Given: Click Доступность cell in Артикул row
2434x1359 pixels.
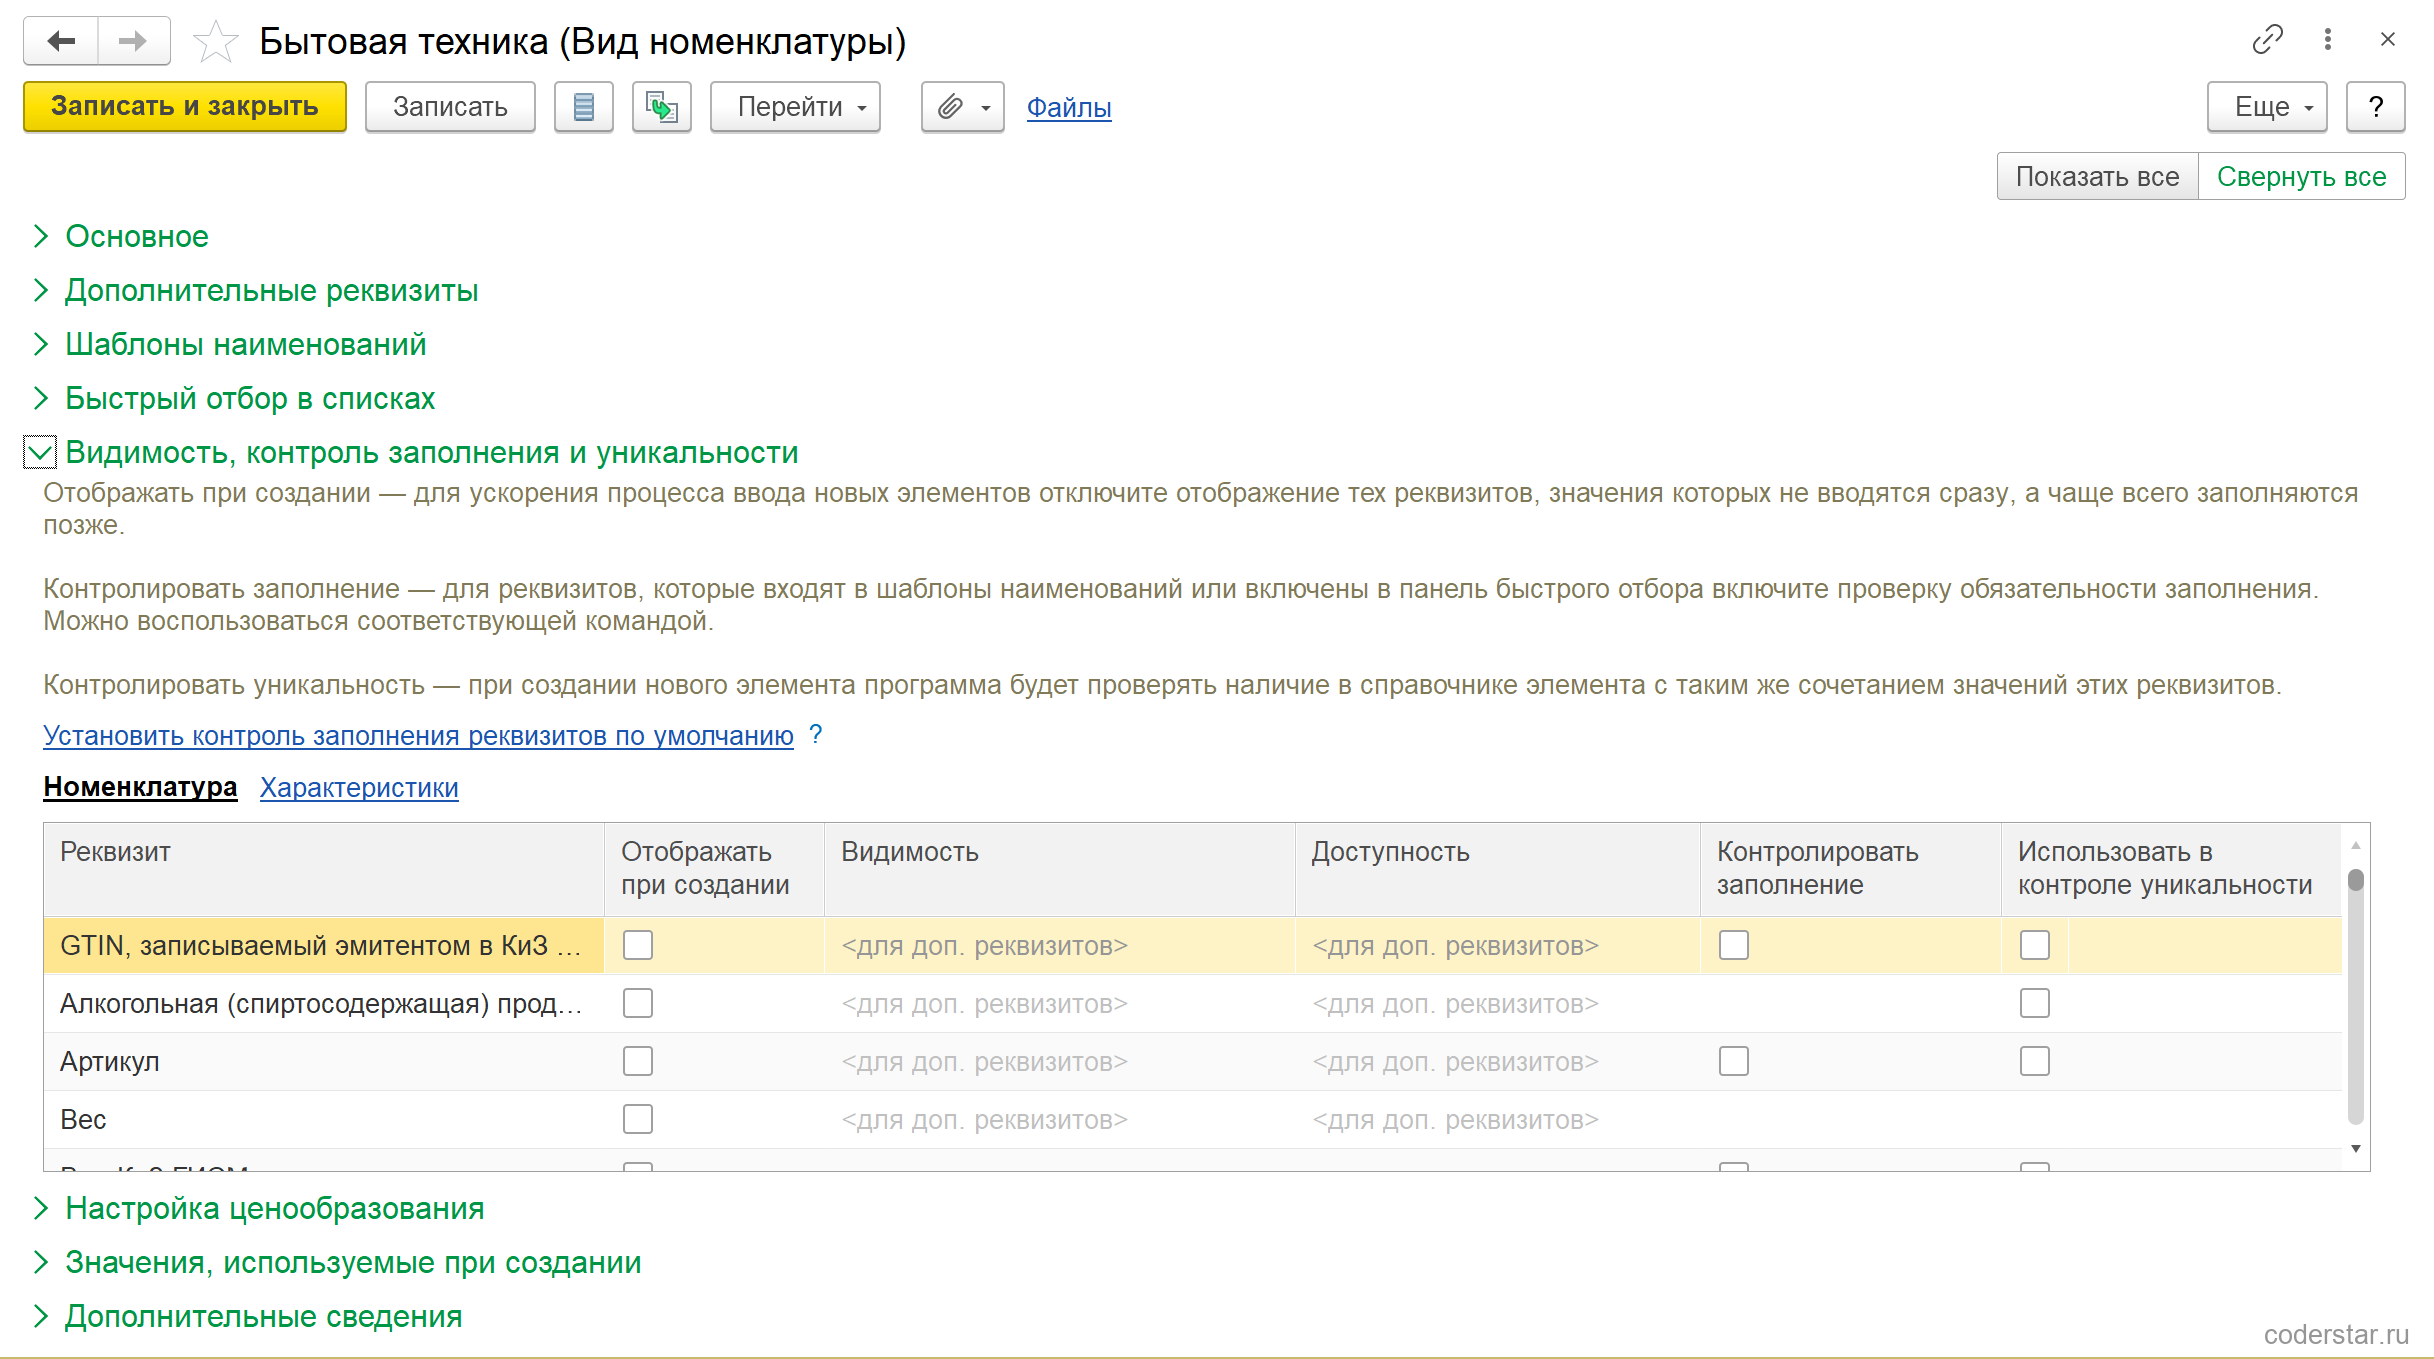Looking at the screenshot, I should coord(1497,1061).
